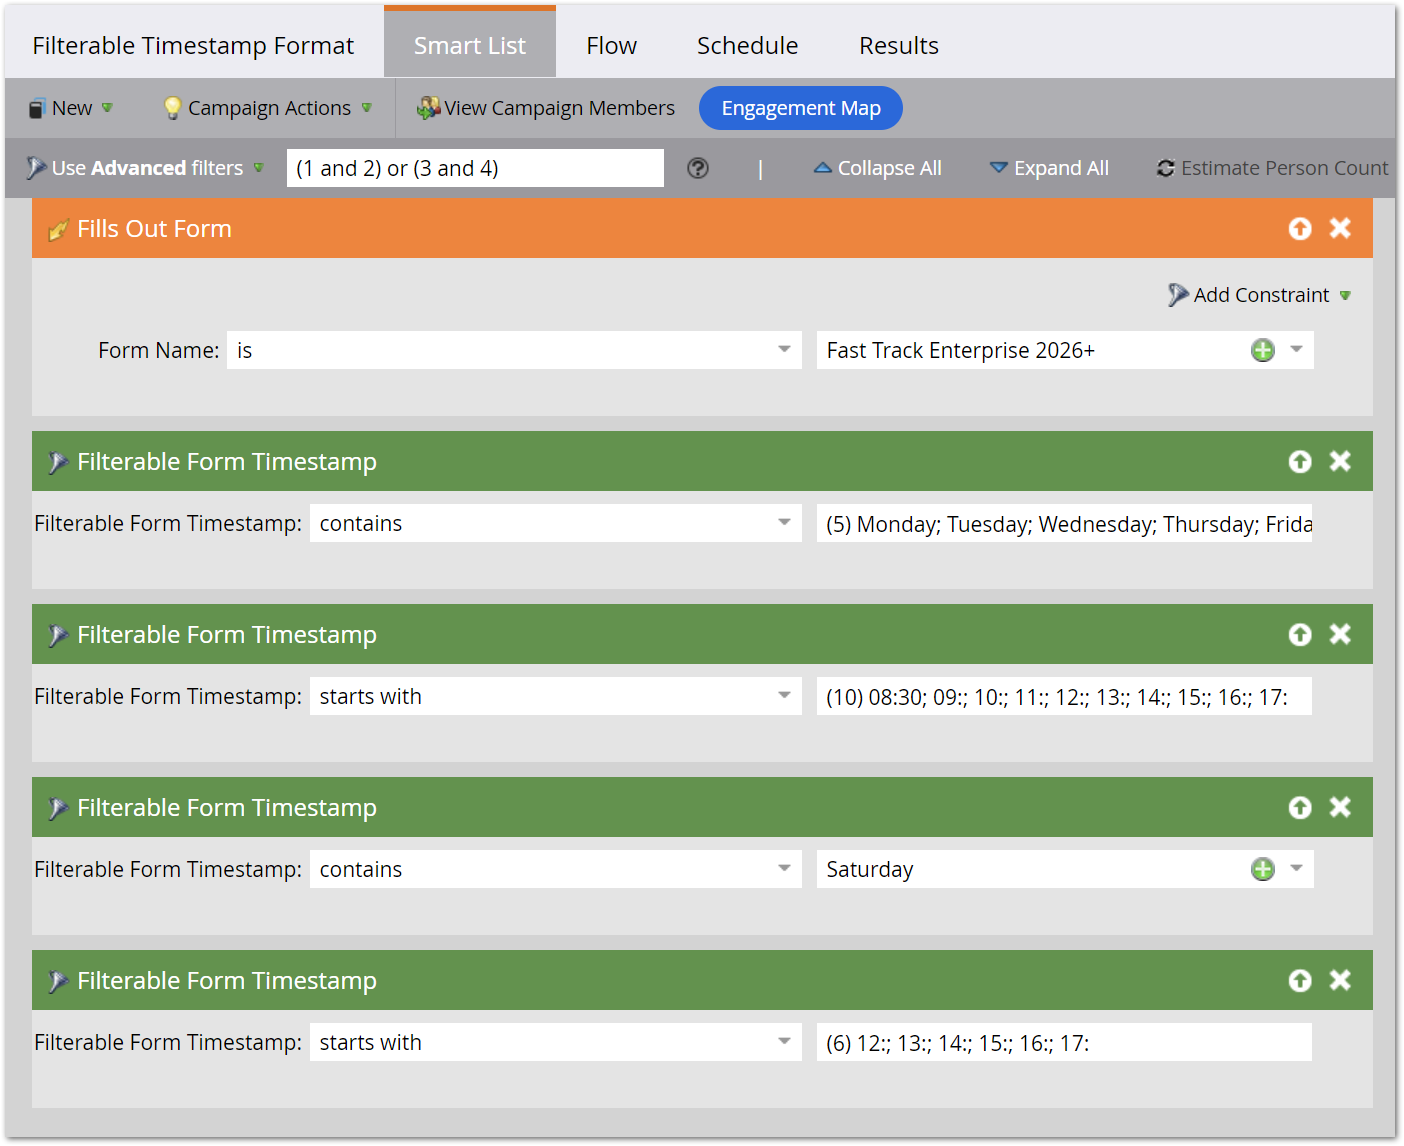The image size is (1404, 1146).
Task: Switch to the Flow tab
Action: (611, 46)
